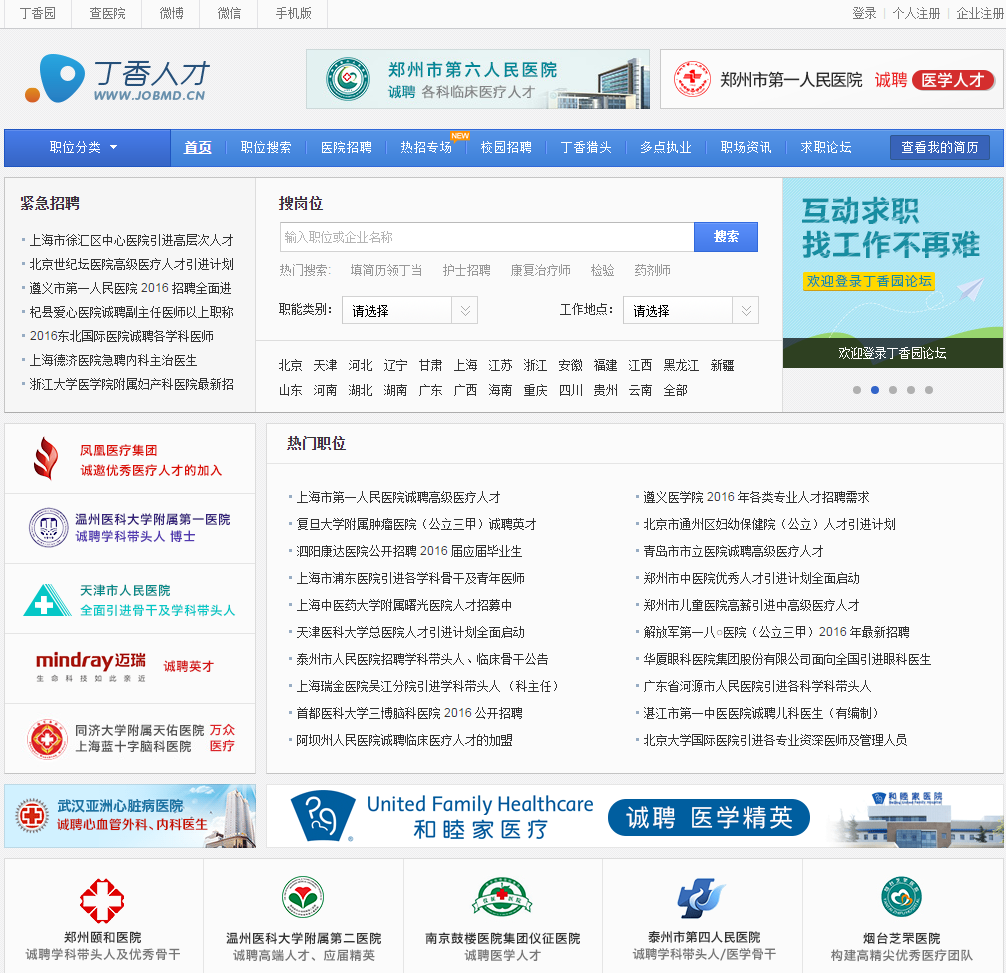Open 郑州市第六人民医院 banner ad

point(478,79)
